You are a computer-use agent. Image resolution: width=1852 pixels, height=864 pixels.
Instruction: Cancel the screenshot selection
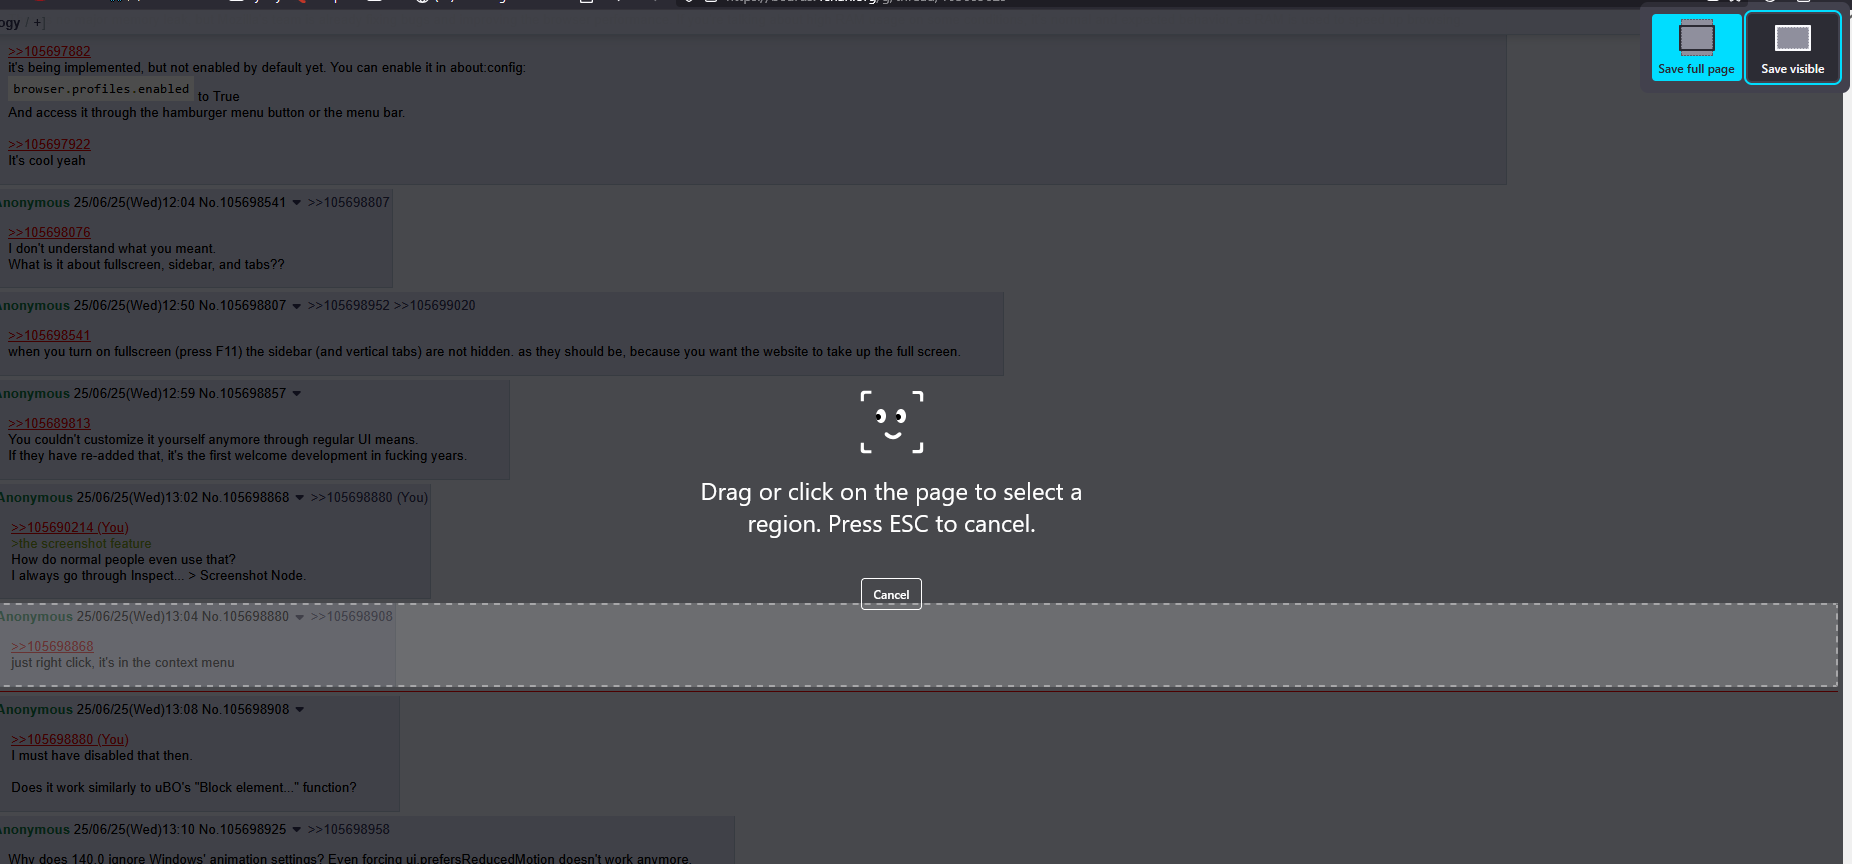point(891,594)
